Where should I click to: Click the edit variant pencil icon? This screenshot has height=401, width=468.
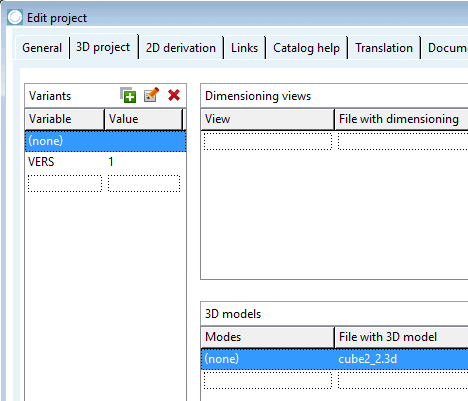click(x=151, y=95)
